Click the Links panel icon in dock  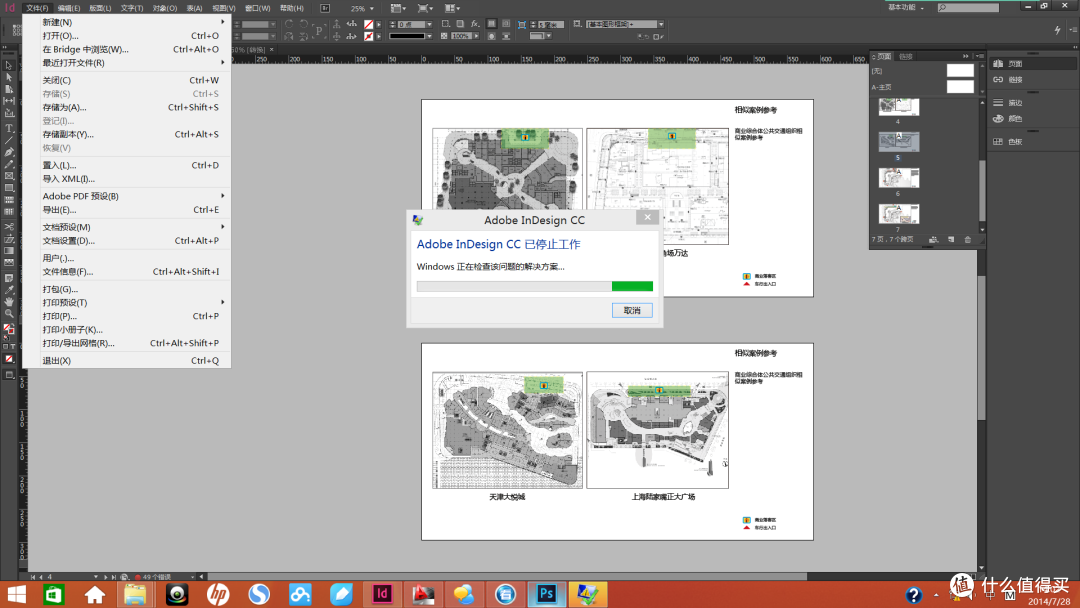[998, 80]
